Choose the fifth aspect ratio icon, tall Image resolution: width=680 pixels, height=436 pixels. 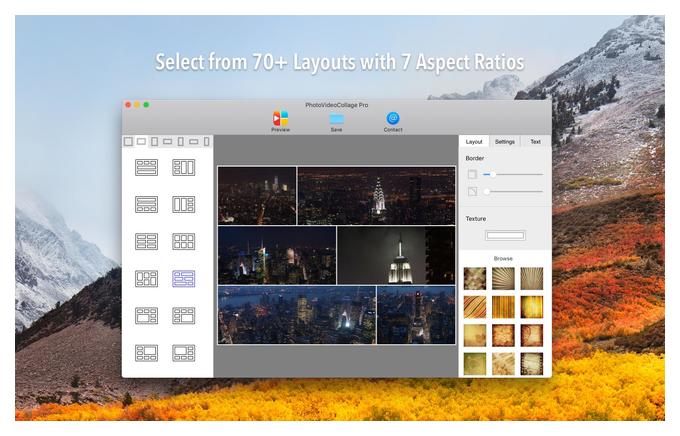181,141
